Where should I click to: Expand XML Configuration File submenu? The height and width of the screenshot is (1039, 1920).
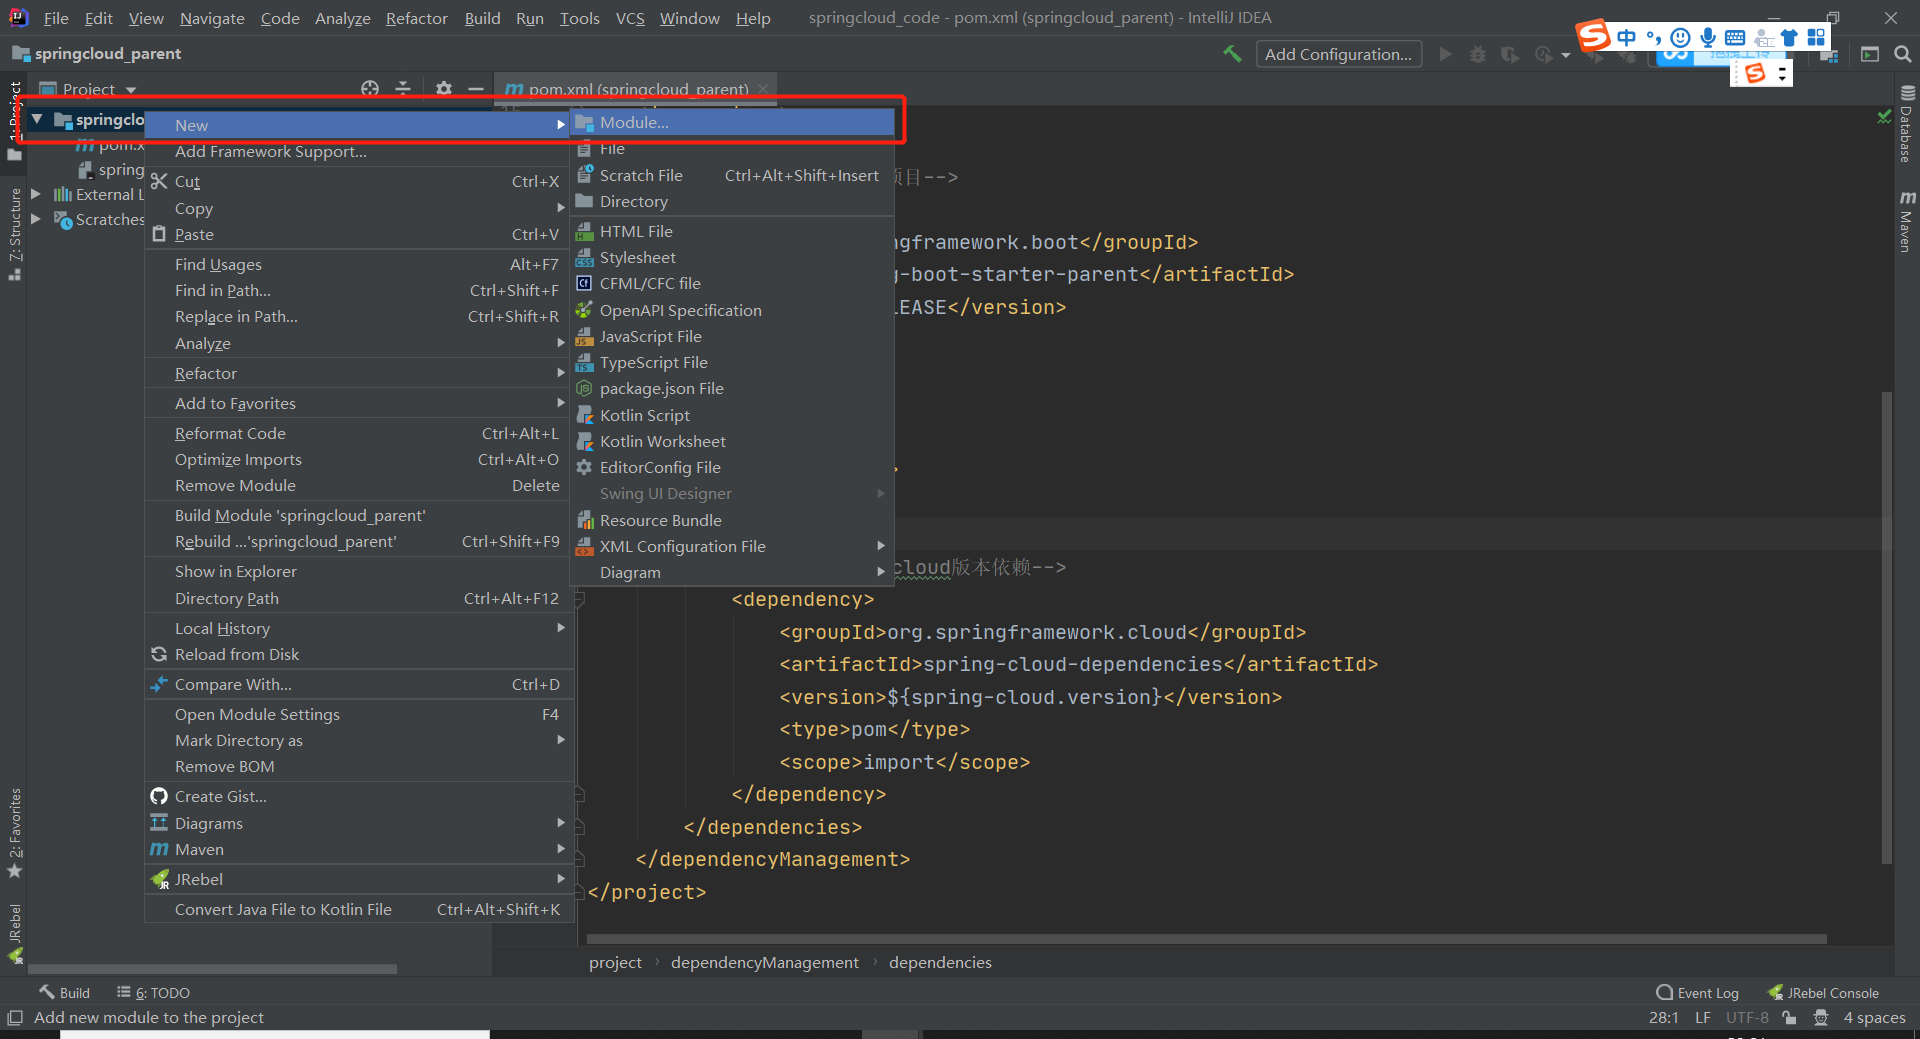pyautogui.click(x=732, y=546)
